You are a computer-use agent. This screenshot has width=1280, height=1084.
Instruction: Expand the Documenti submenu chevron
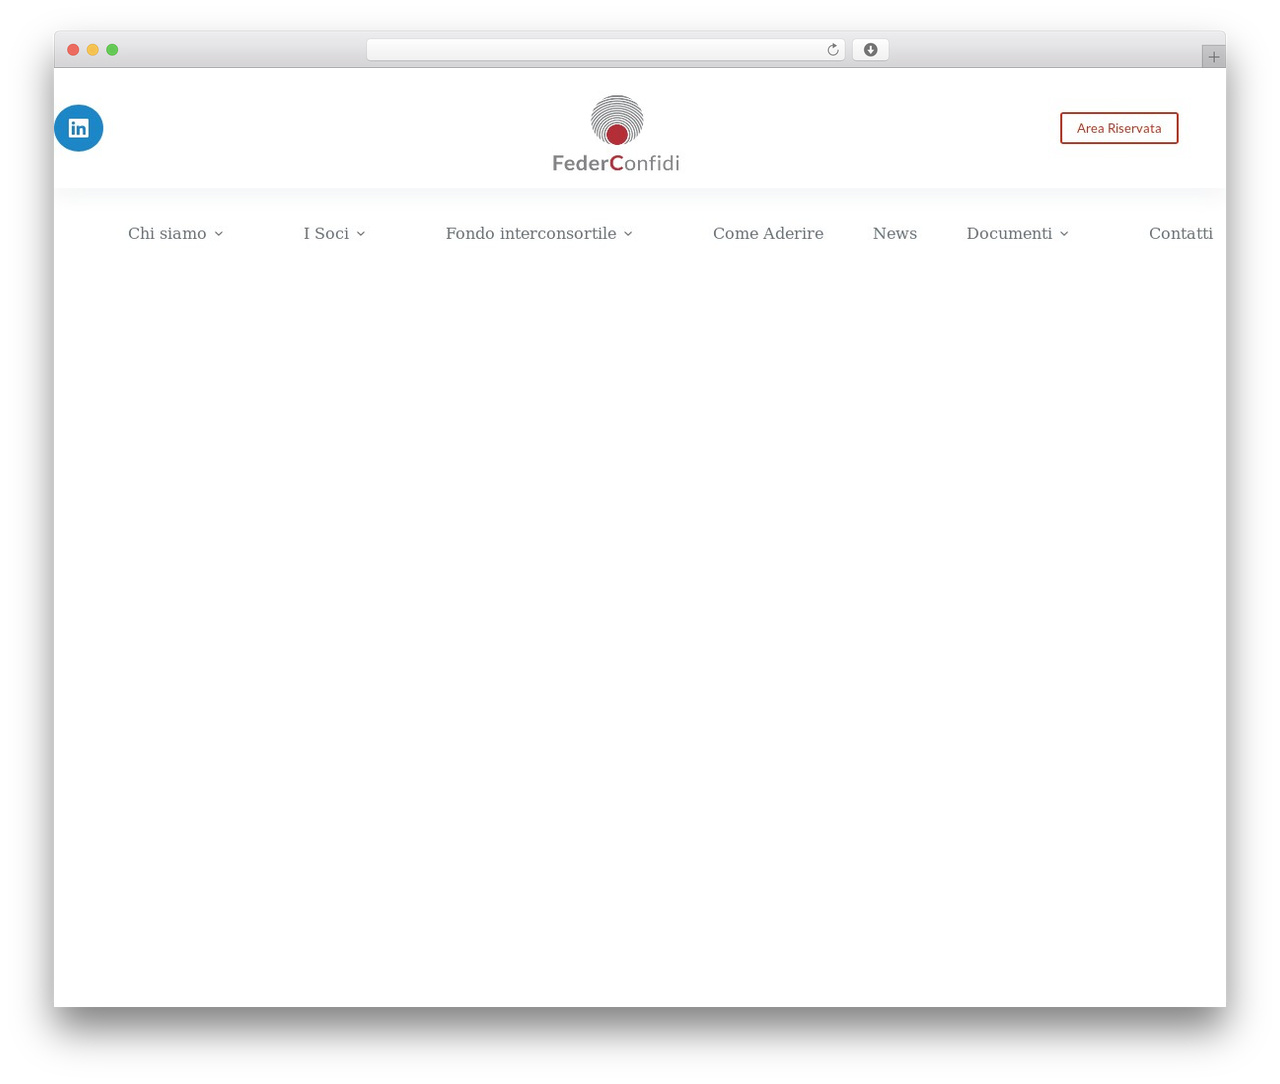(x=1064, y=234)
